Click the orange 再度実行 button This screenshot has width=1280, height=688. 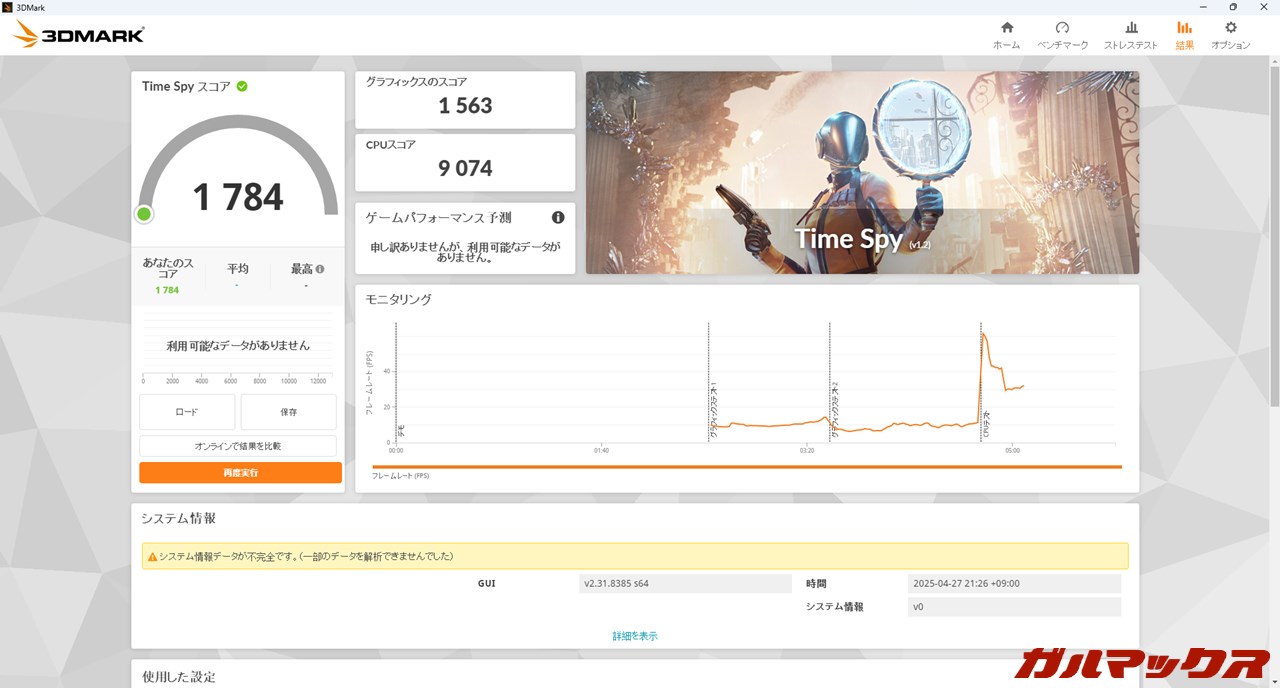[x=240, y=472]
